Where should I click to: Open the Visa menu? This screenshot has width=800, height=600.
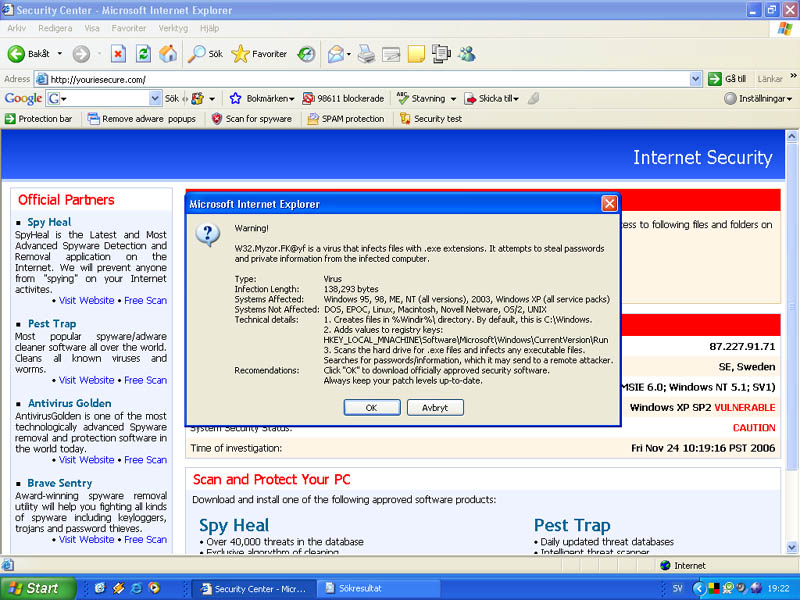[92, 28]
